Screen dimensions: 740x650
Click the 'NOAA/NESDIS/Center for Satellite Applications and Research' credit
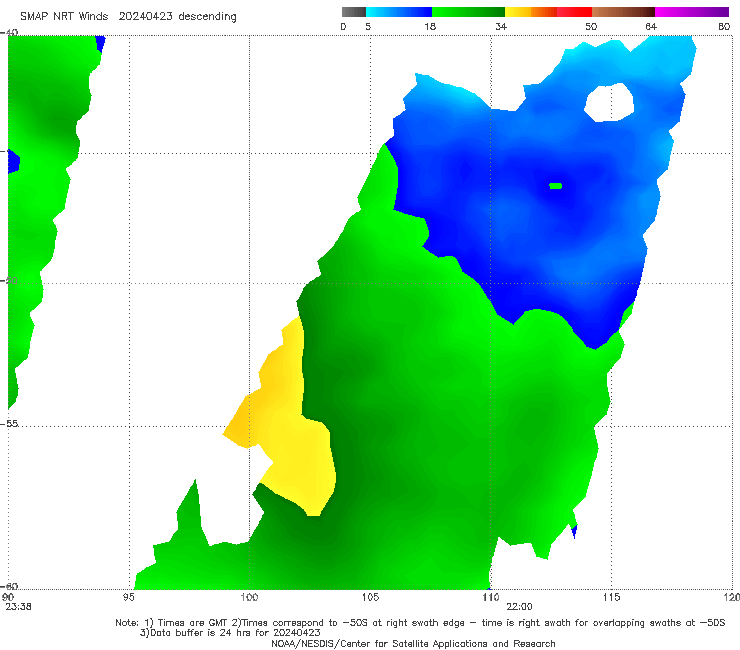tap(413, 643)
